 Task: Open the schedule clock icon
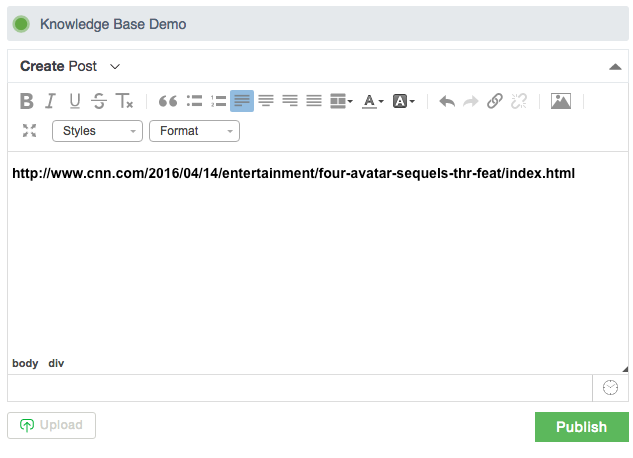click(610, 388)
